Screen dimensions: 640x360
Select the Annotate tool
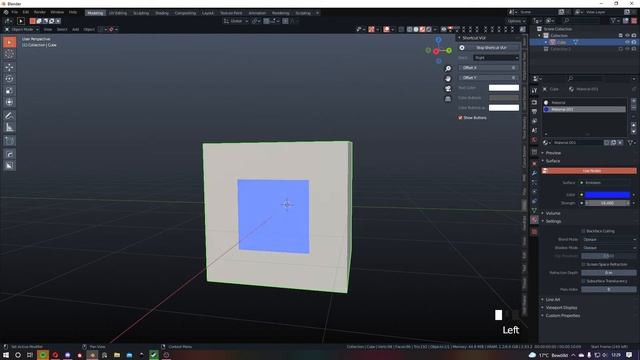point(9,116)
